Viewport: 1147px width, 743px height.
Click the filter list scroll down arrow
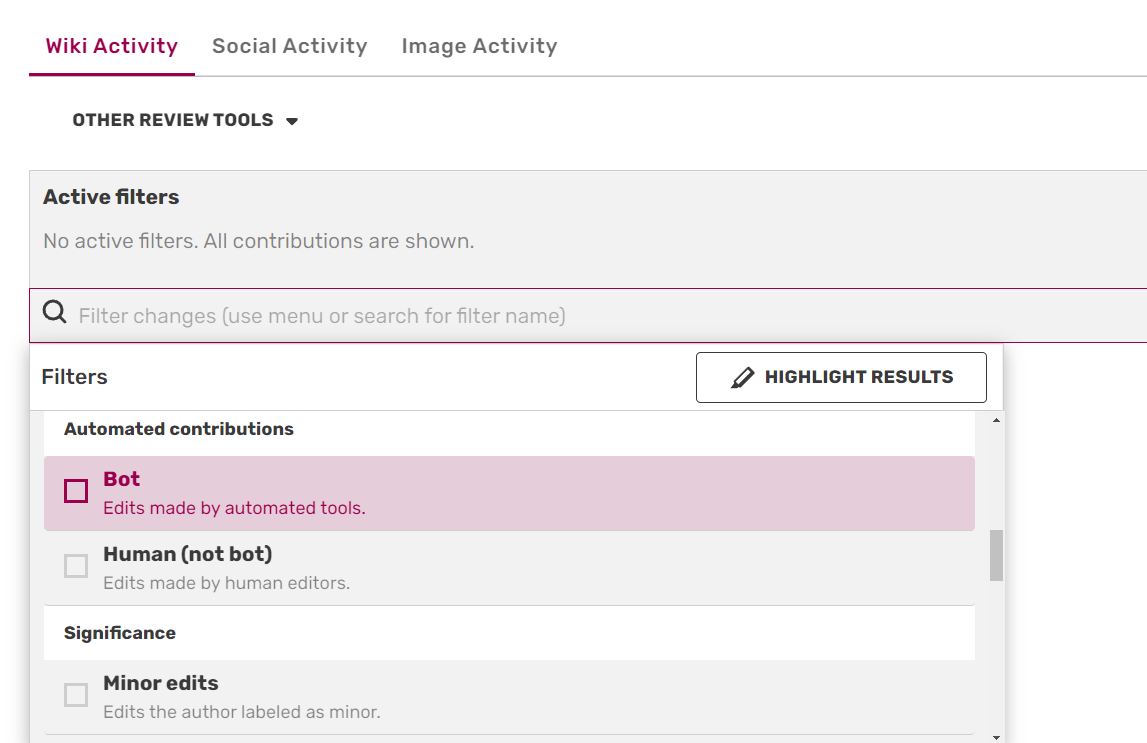[x=996, y=735]
